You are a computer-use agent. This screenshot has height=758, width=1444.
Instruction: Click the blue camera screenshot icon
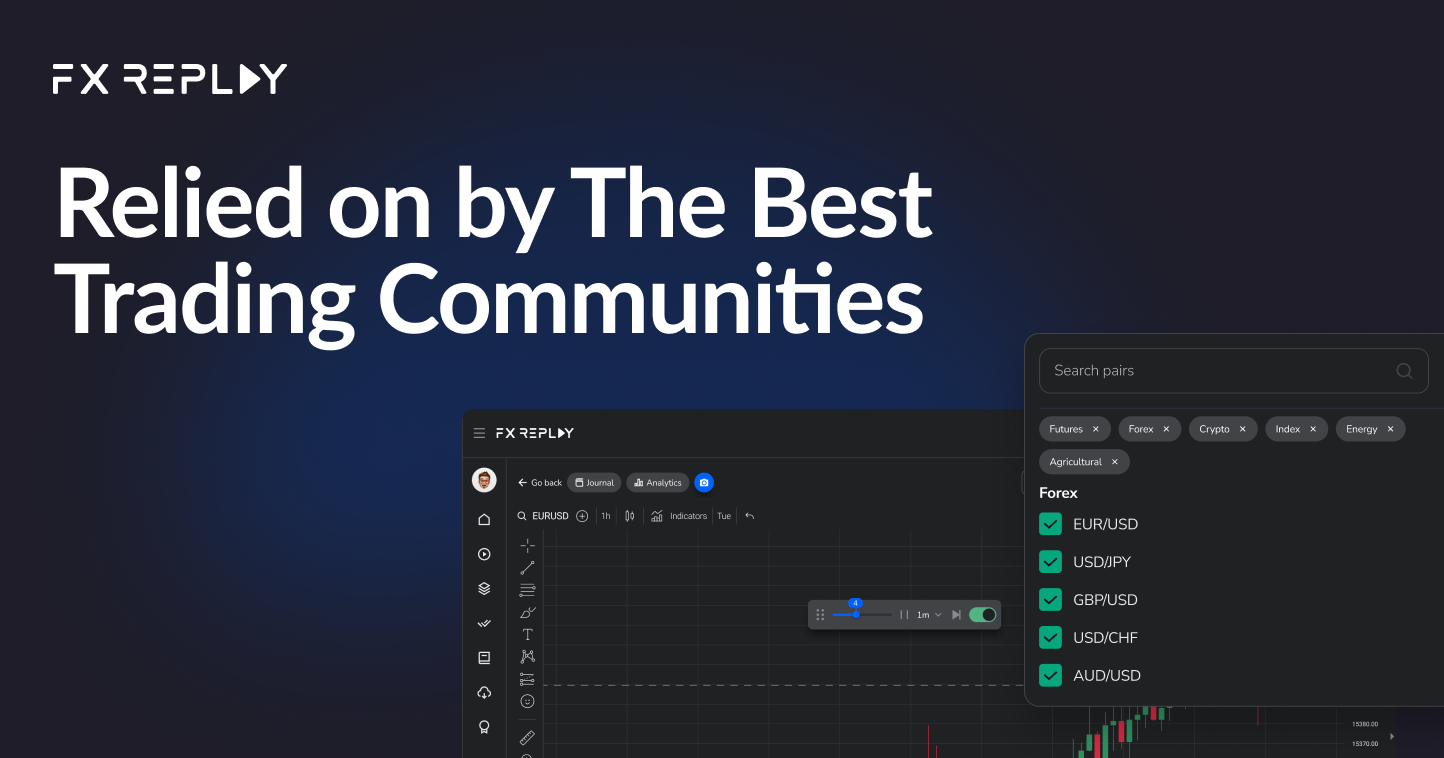(704, 482)
